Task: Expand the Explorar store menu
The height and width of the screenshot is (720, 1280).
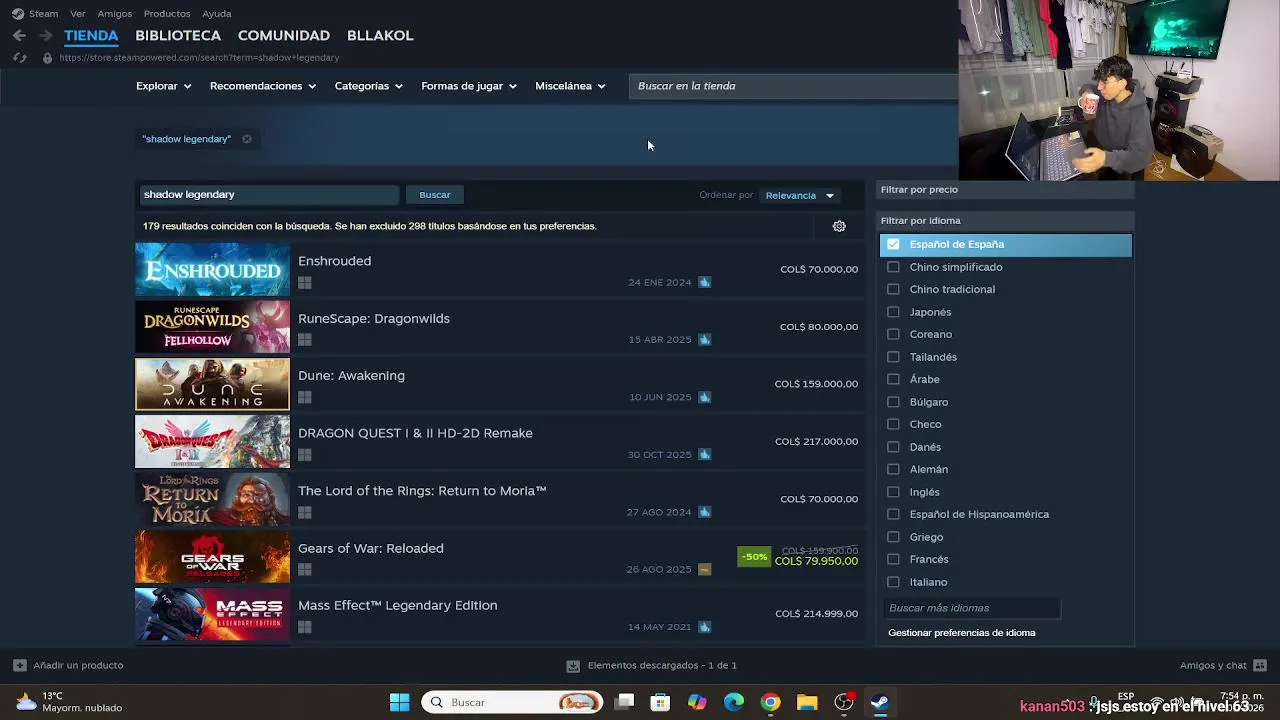Action: 163,86
